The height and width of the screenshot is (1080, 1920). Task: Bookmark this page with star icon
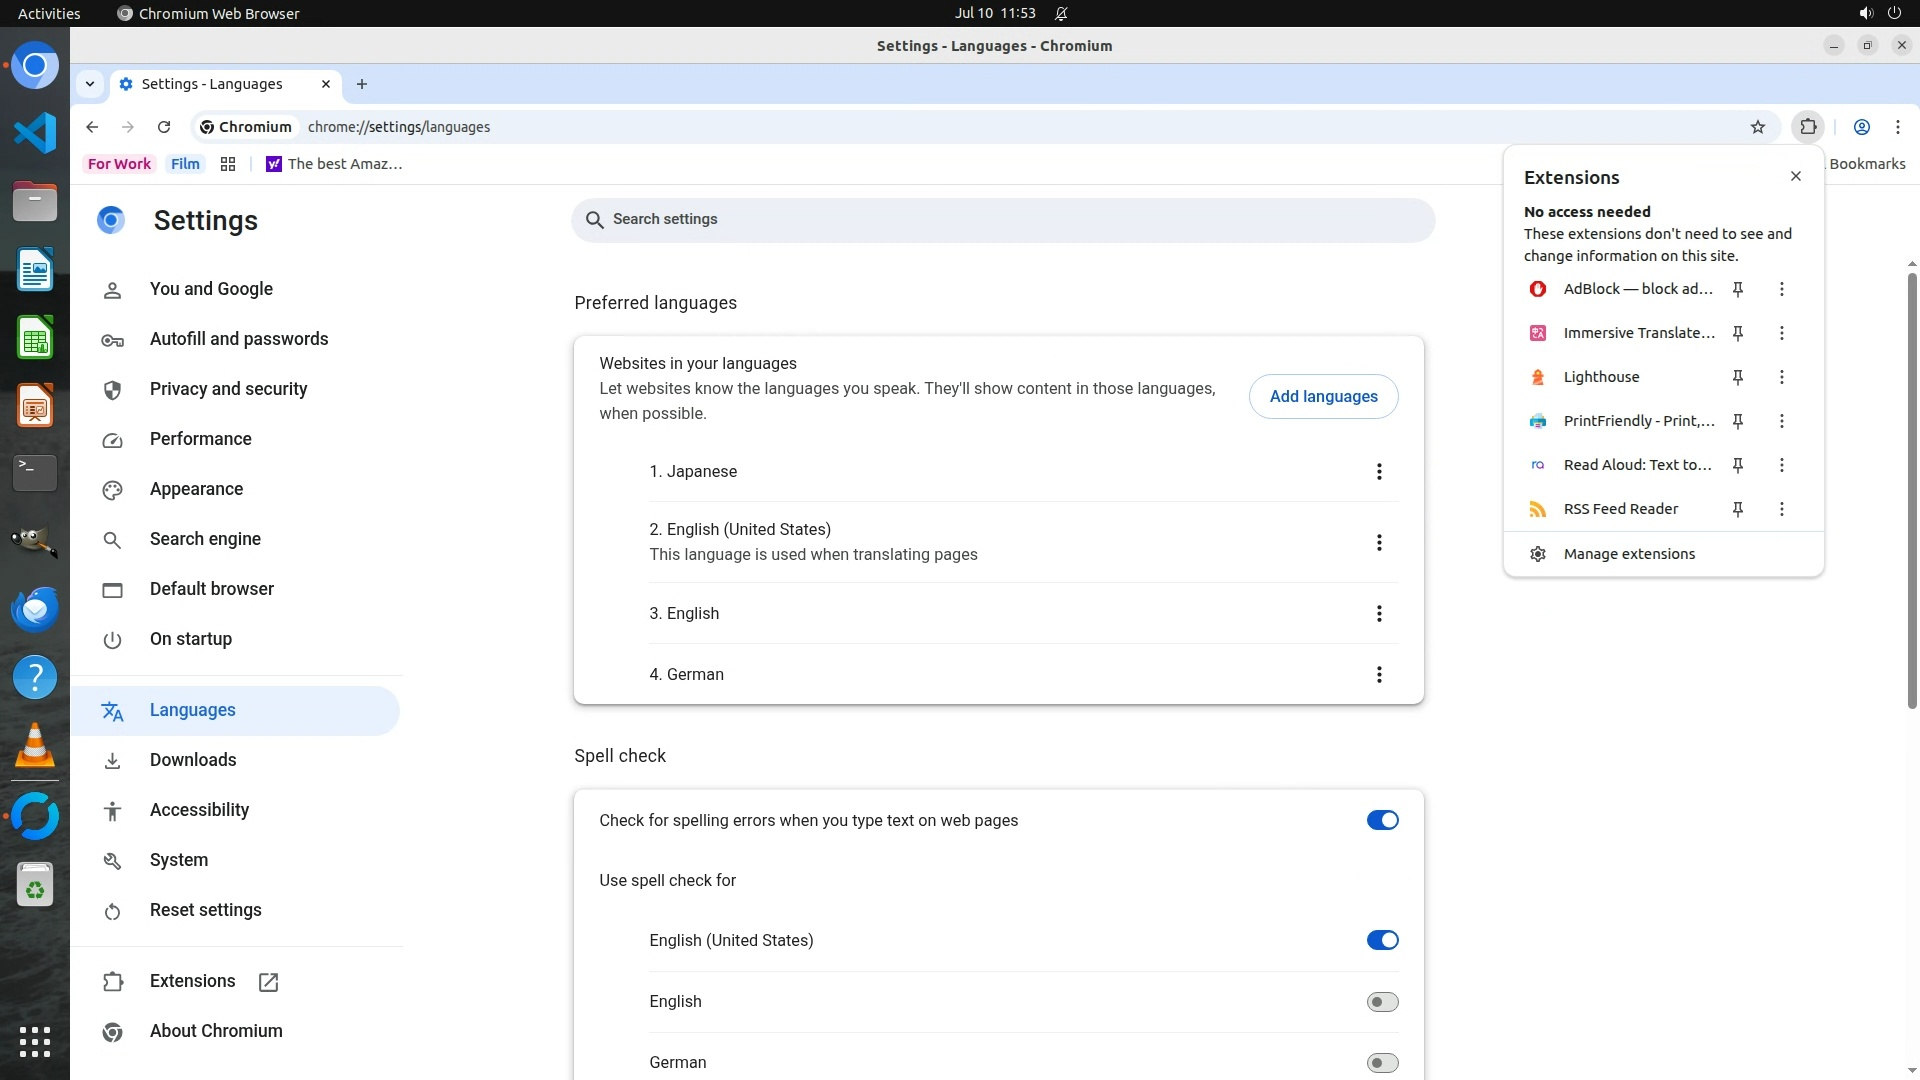[1758, 127]
